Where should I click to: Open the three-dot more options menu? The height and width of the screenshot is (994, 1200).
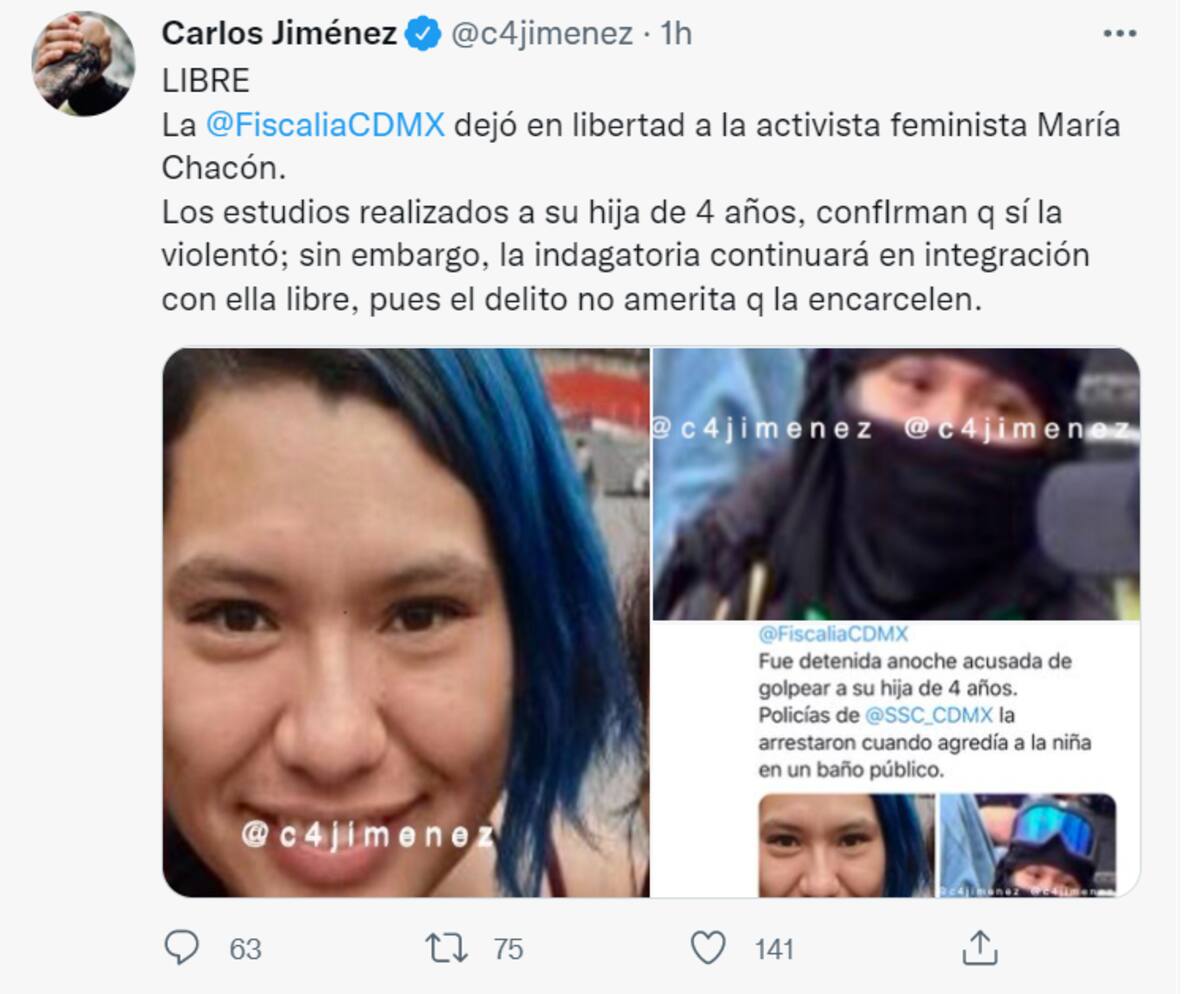click(x=1119, y=34)
